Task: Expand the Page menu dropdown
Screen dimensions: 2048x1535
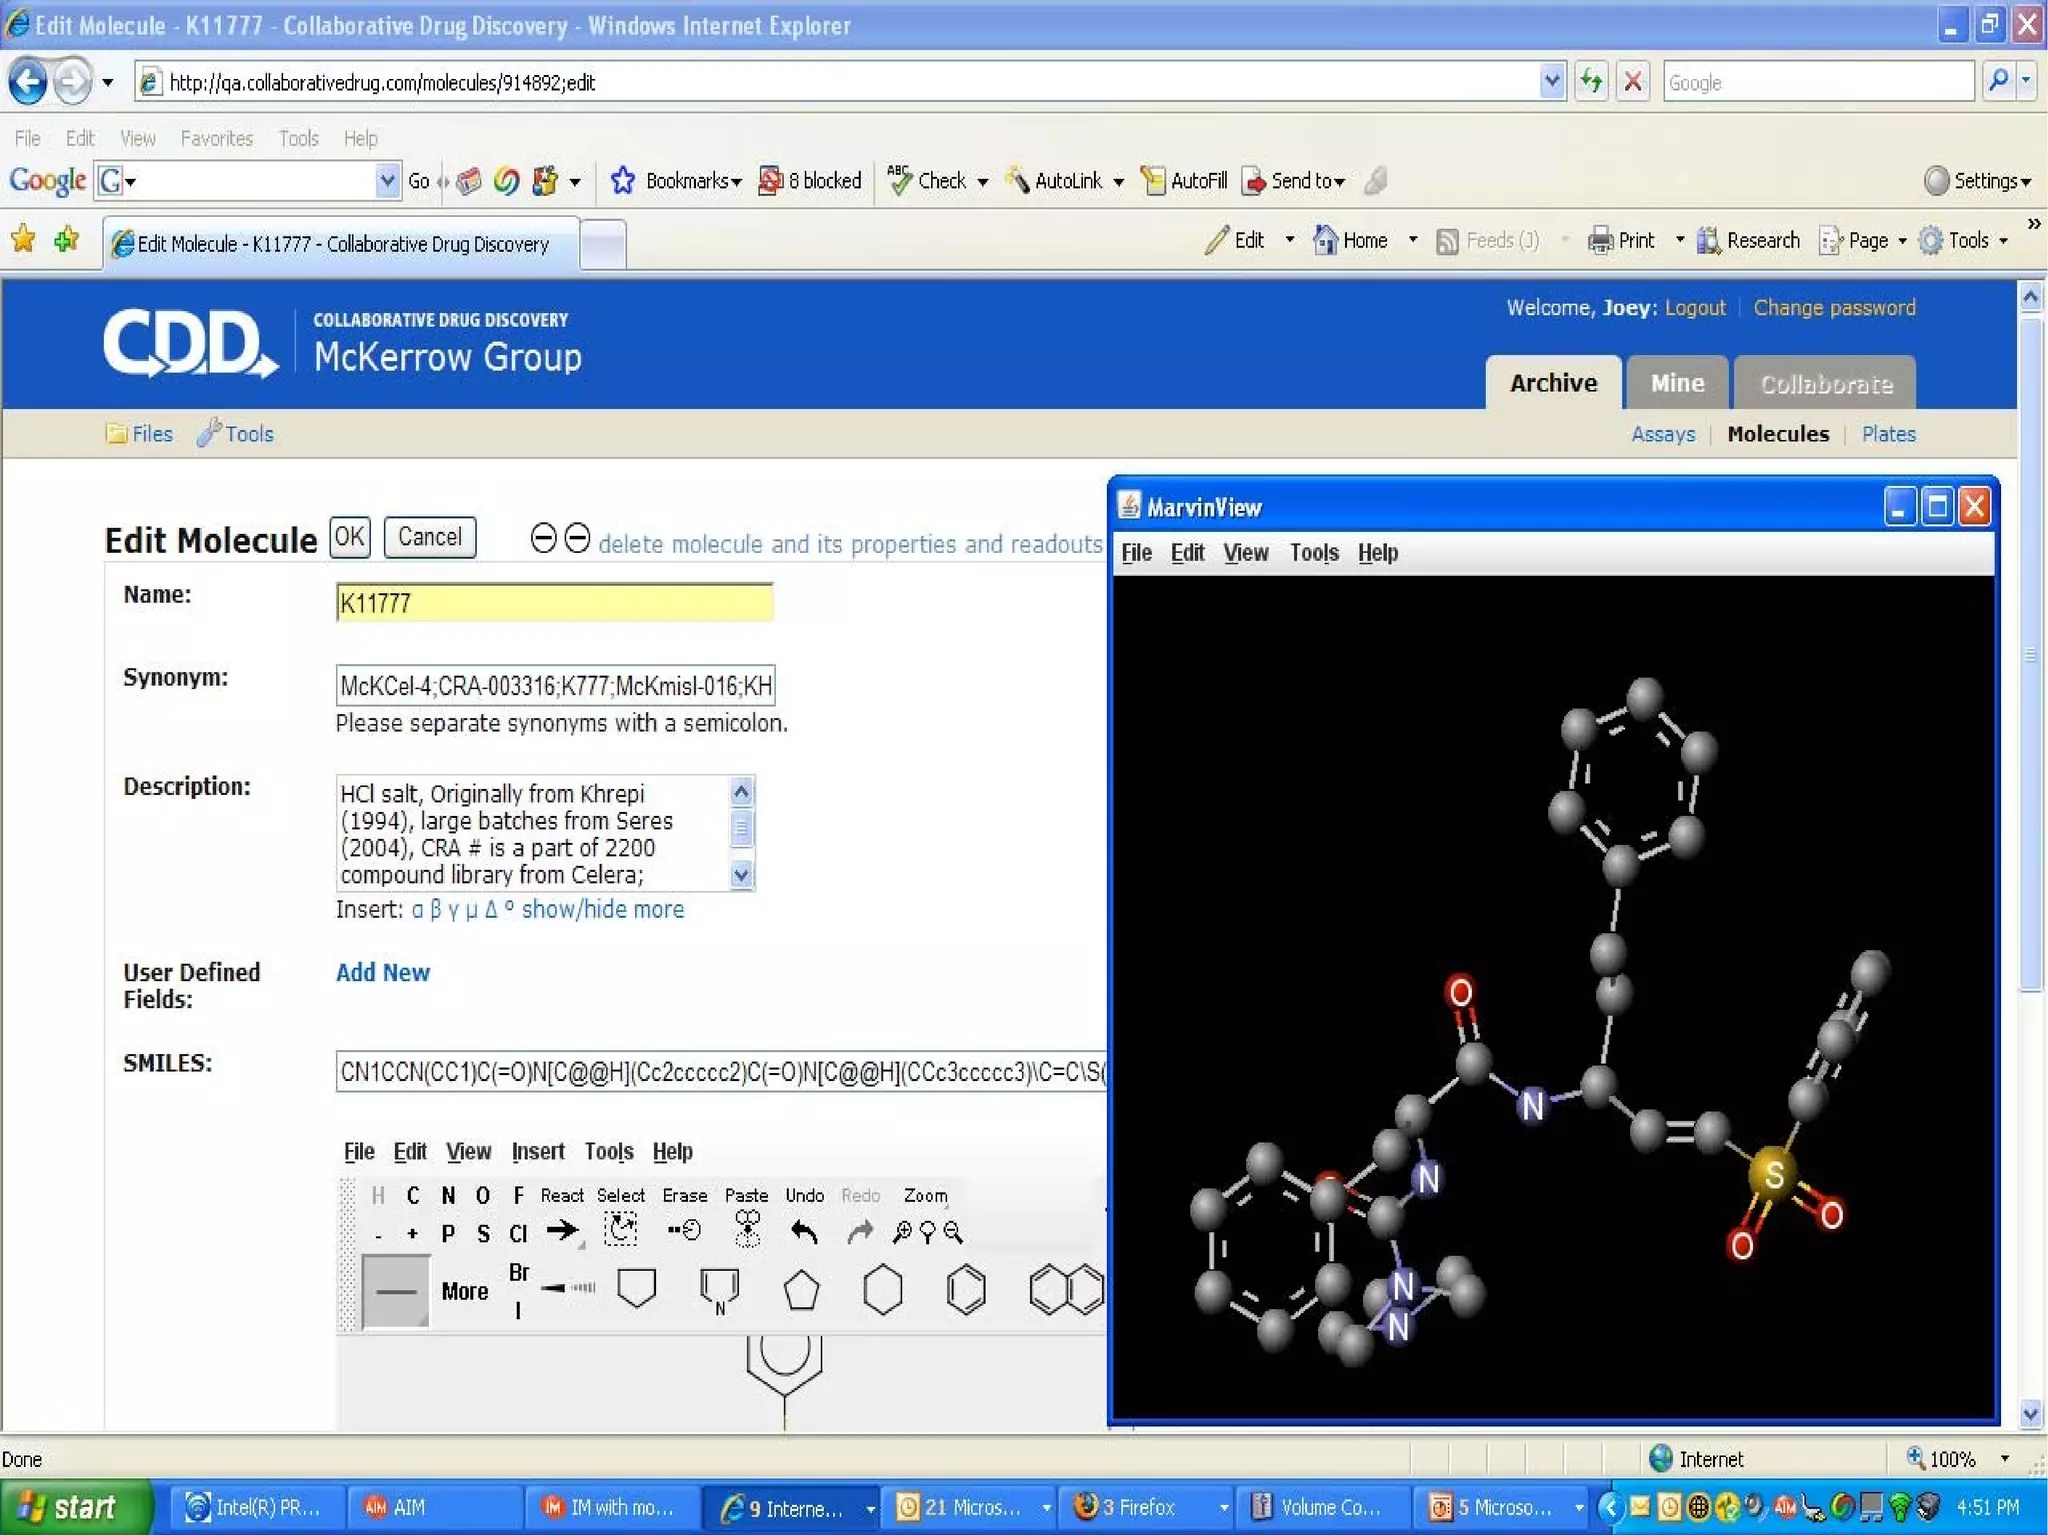Action: (x=1902, y=241)
